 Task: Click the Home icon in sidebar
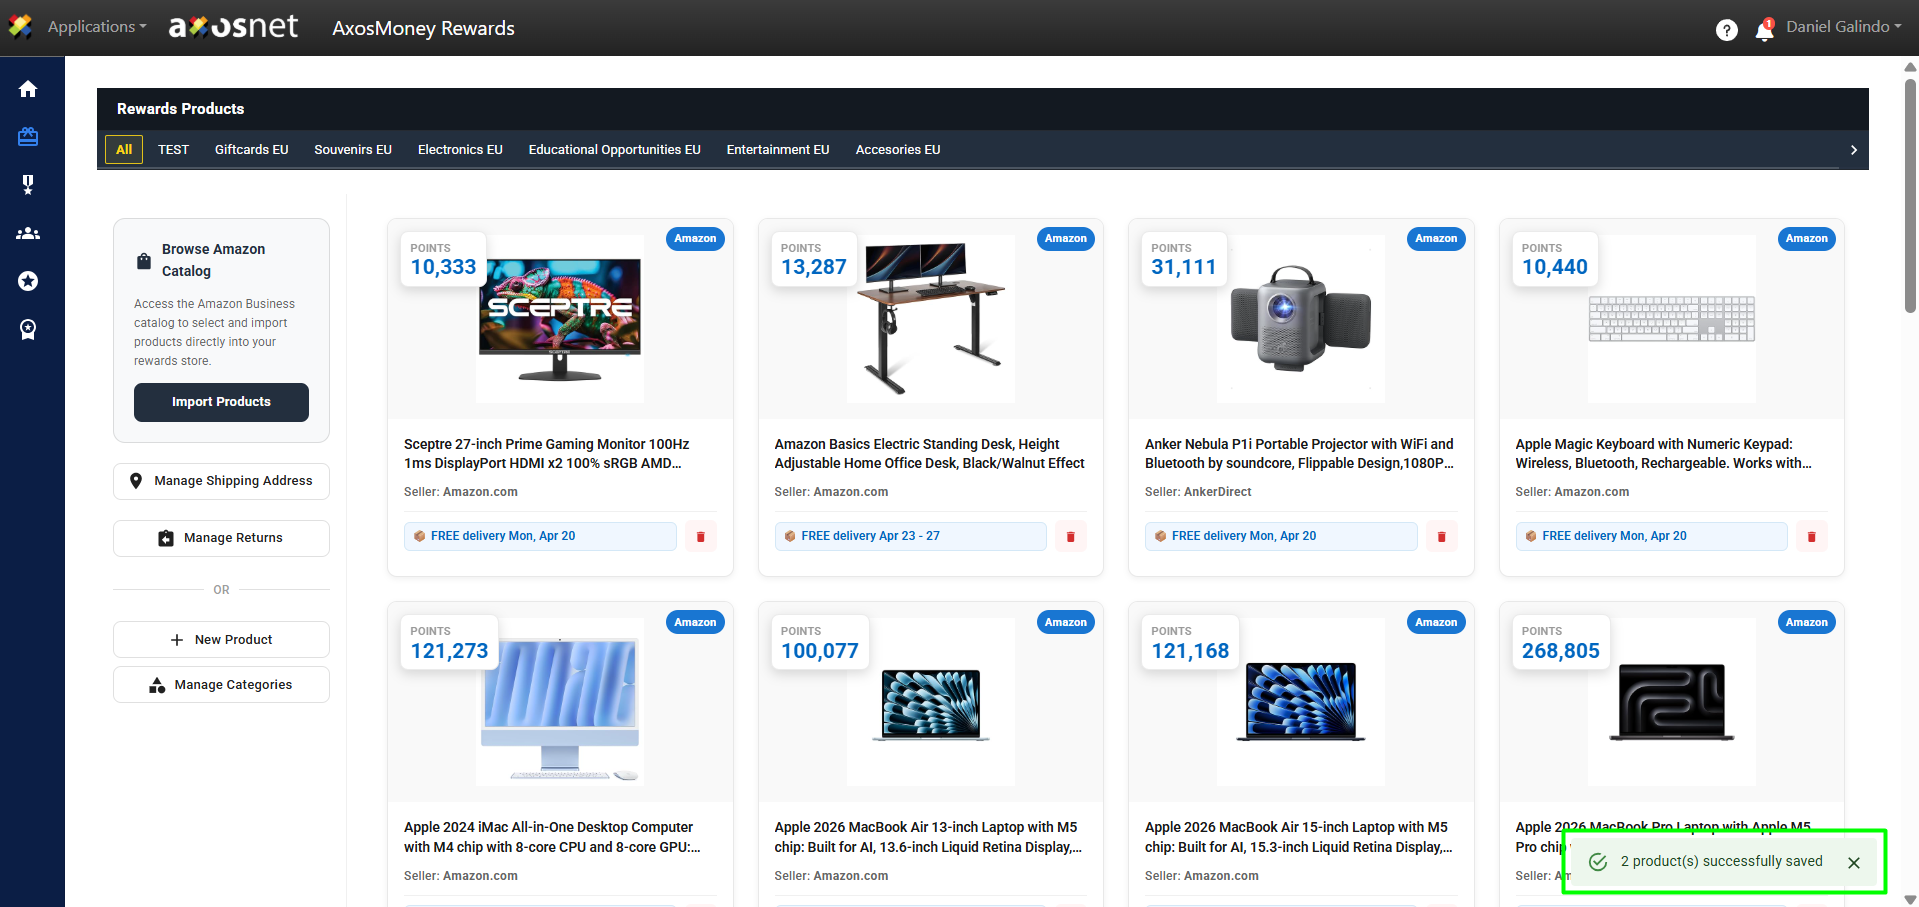tap(28, 89)
